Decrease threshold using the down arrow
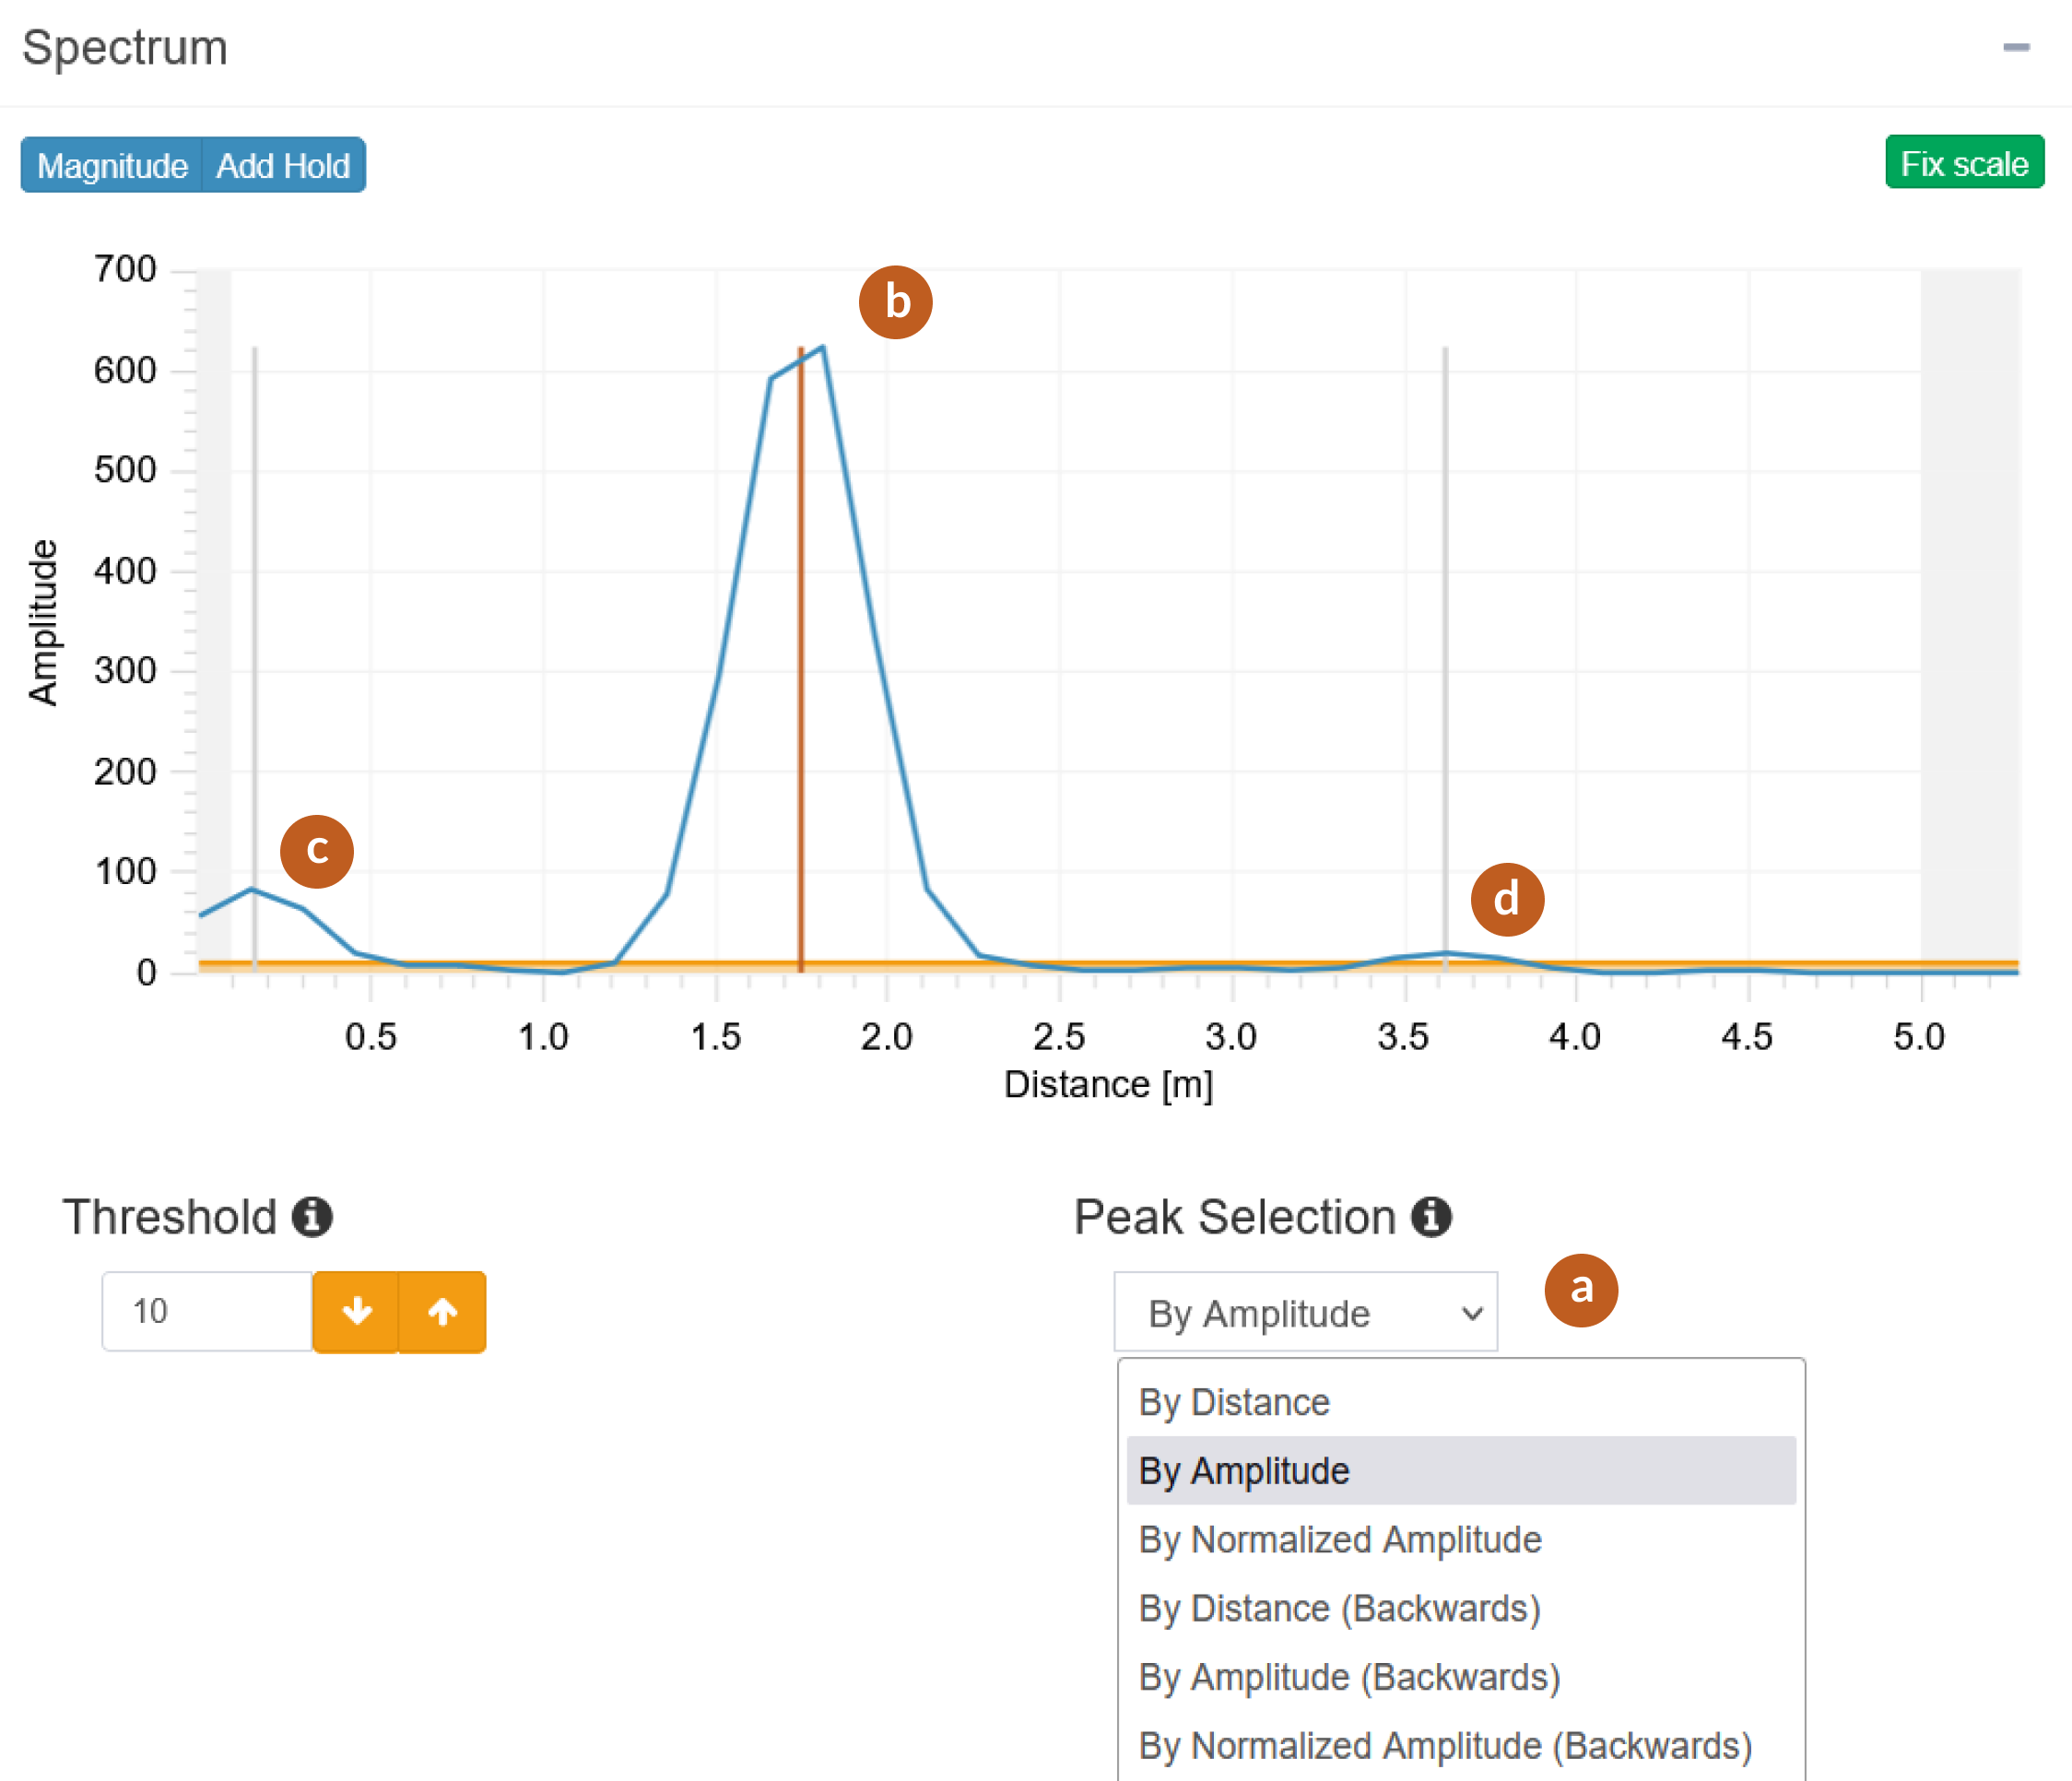Viewport: 2072px width, 1781px height. point(357,1311)
